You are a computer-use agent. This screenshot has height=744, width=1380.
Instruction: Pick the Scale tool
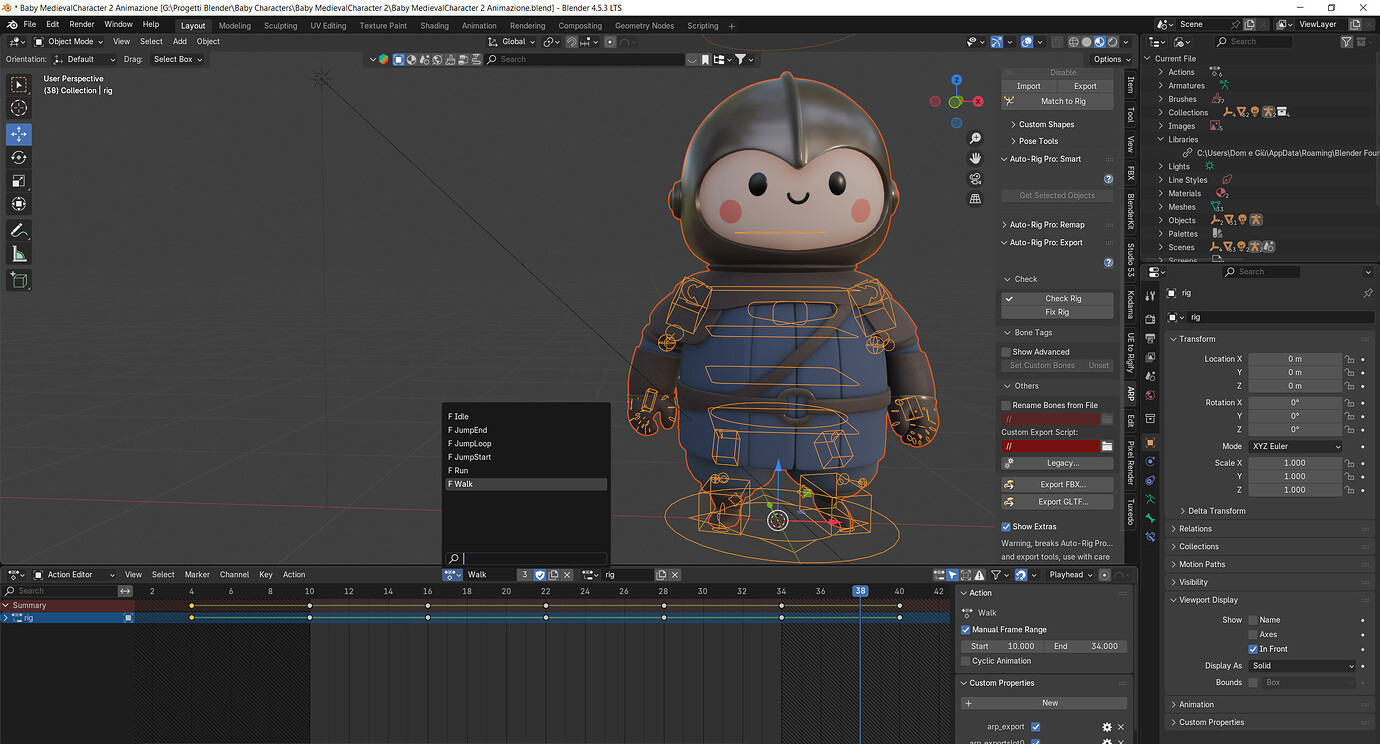[x=19, y=180]
